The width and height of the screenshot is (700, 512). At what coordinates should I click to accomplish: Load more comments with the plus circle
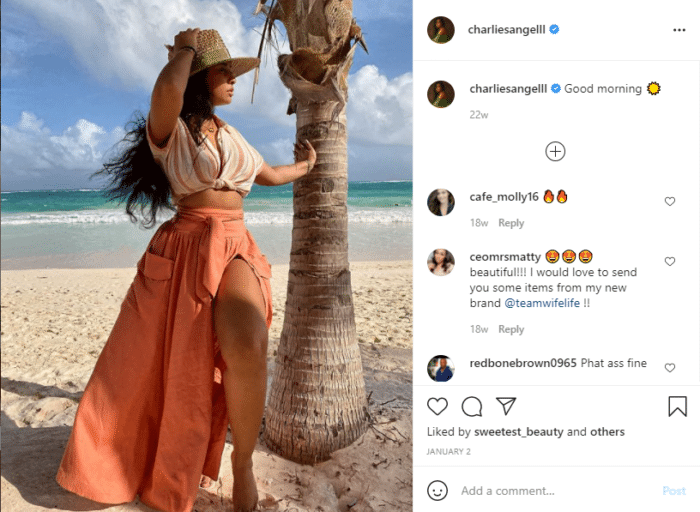pyautogui.click(x=555, y=151)
